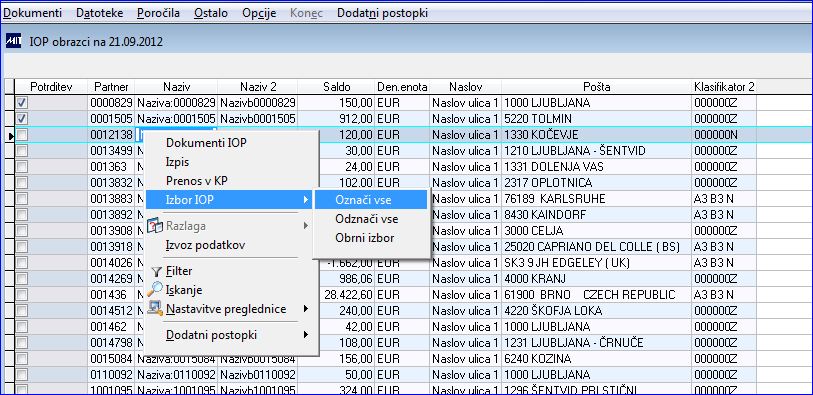Click the Naslov column header
Screen dimensions: 813x395
466,87
